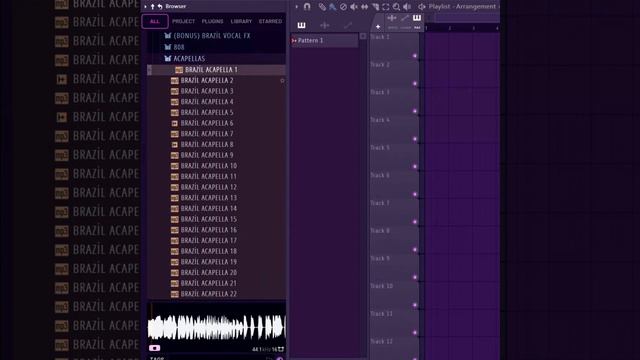The image size is (640, 360).
Task: Select BRAZIL ACAPELLA 4 sample
Action: 207,102
